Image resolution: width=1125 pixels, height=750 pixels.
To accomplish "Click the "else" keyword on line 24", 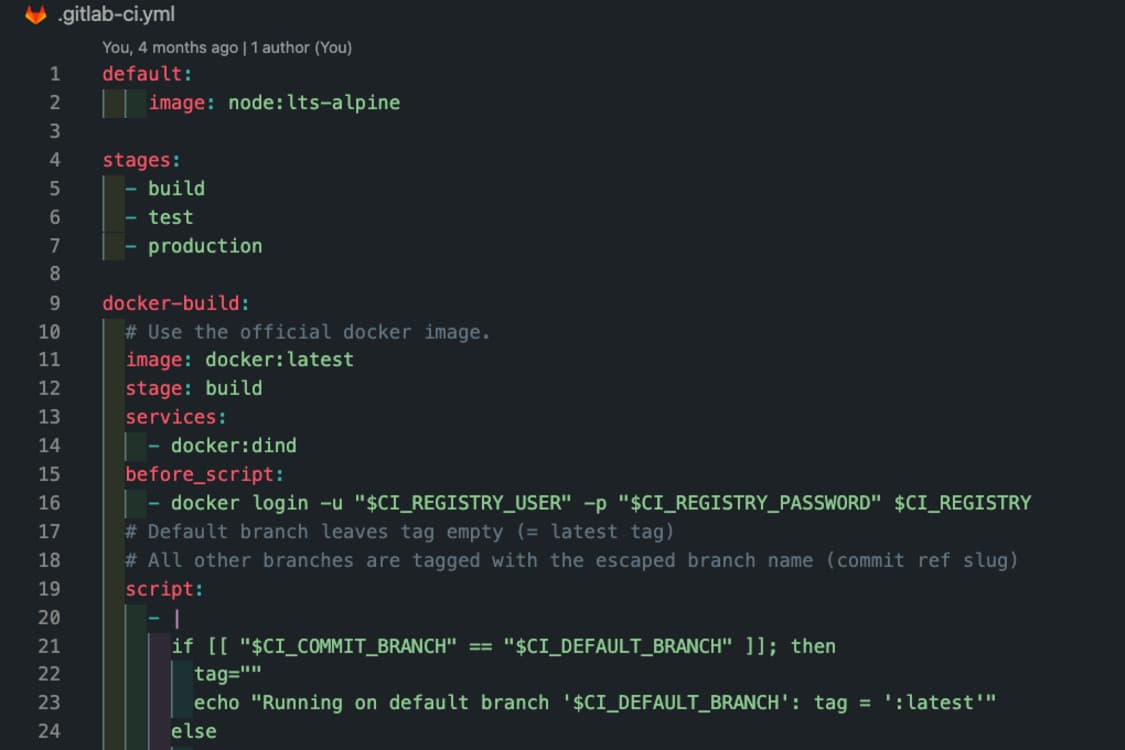I will tap(193, 732).
